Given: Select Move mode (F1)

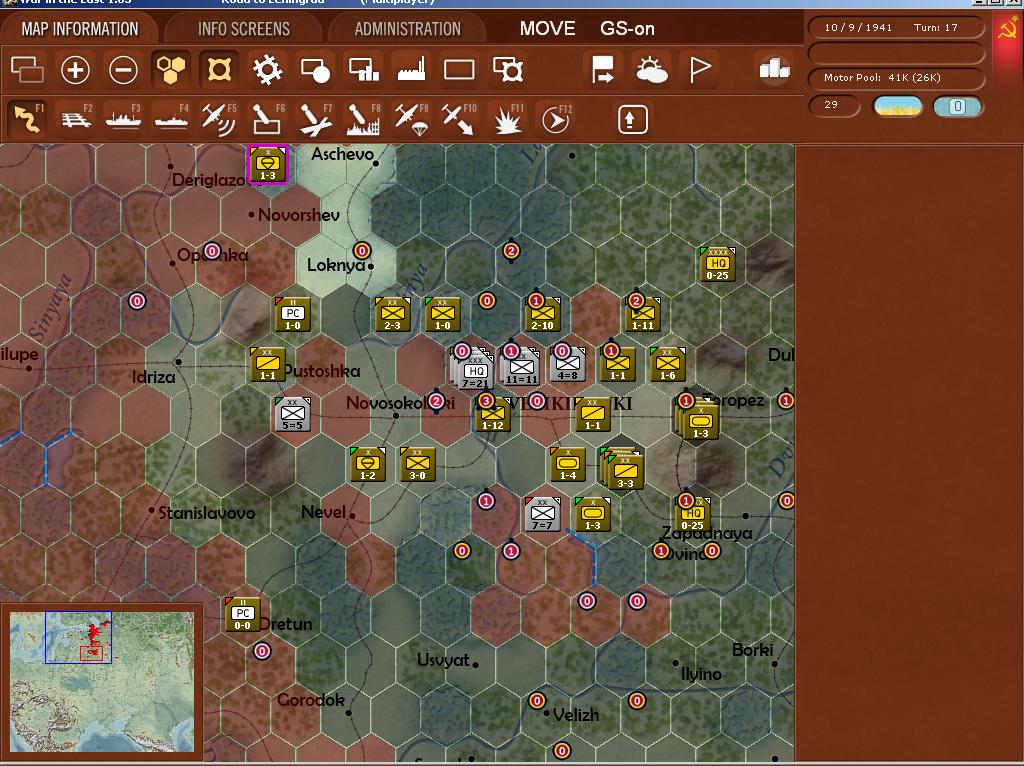Looking at the screenshot, I should pyautogui.click(x=29, y=119).
